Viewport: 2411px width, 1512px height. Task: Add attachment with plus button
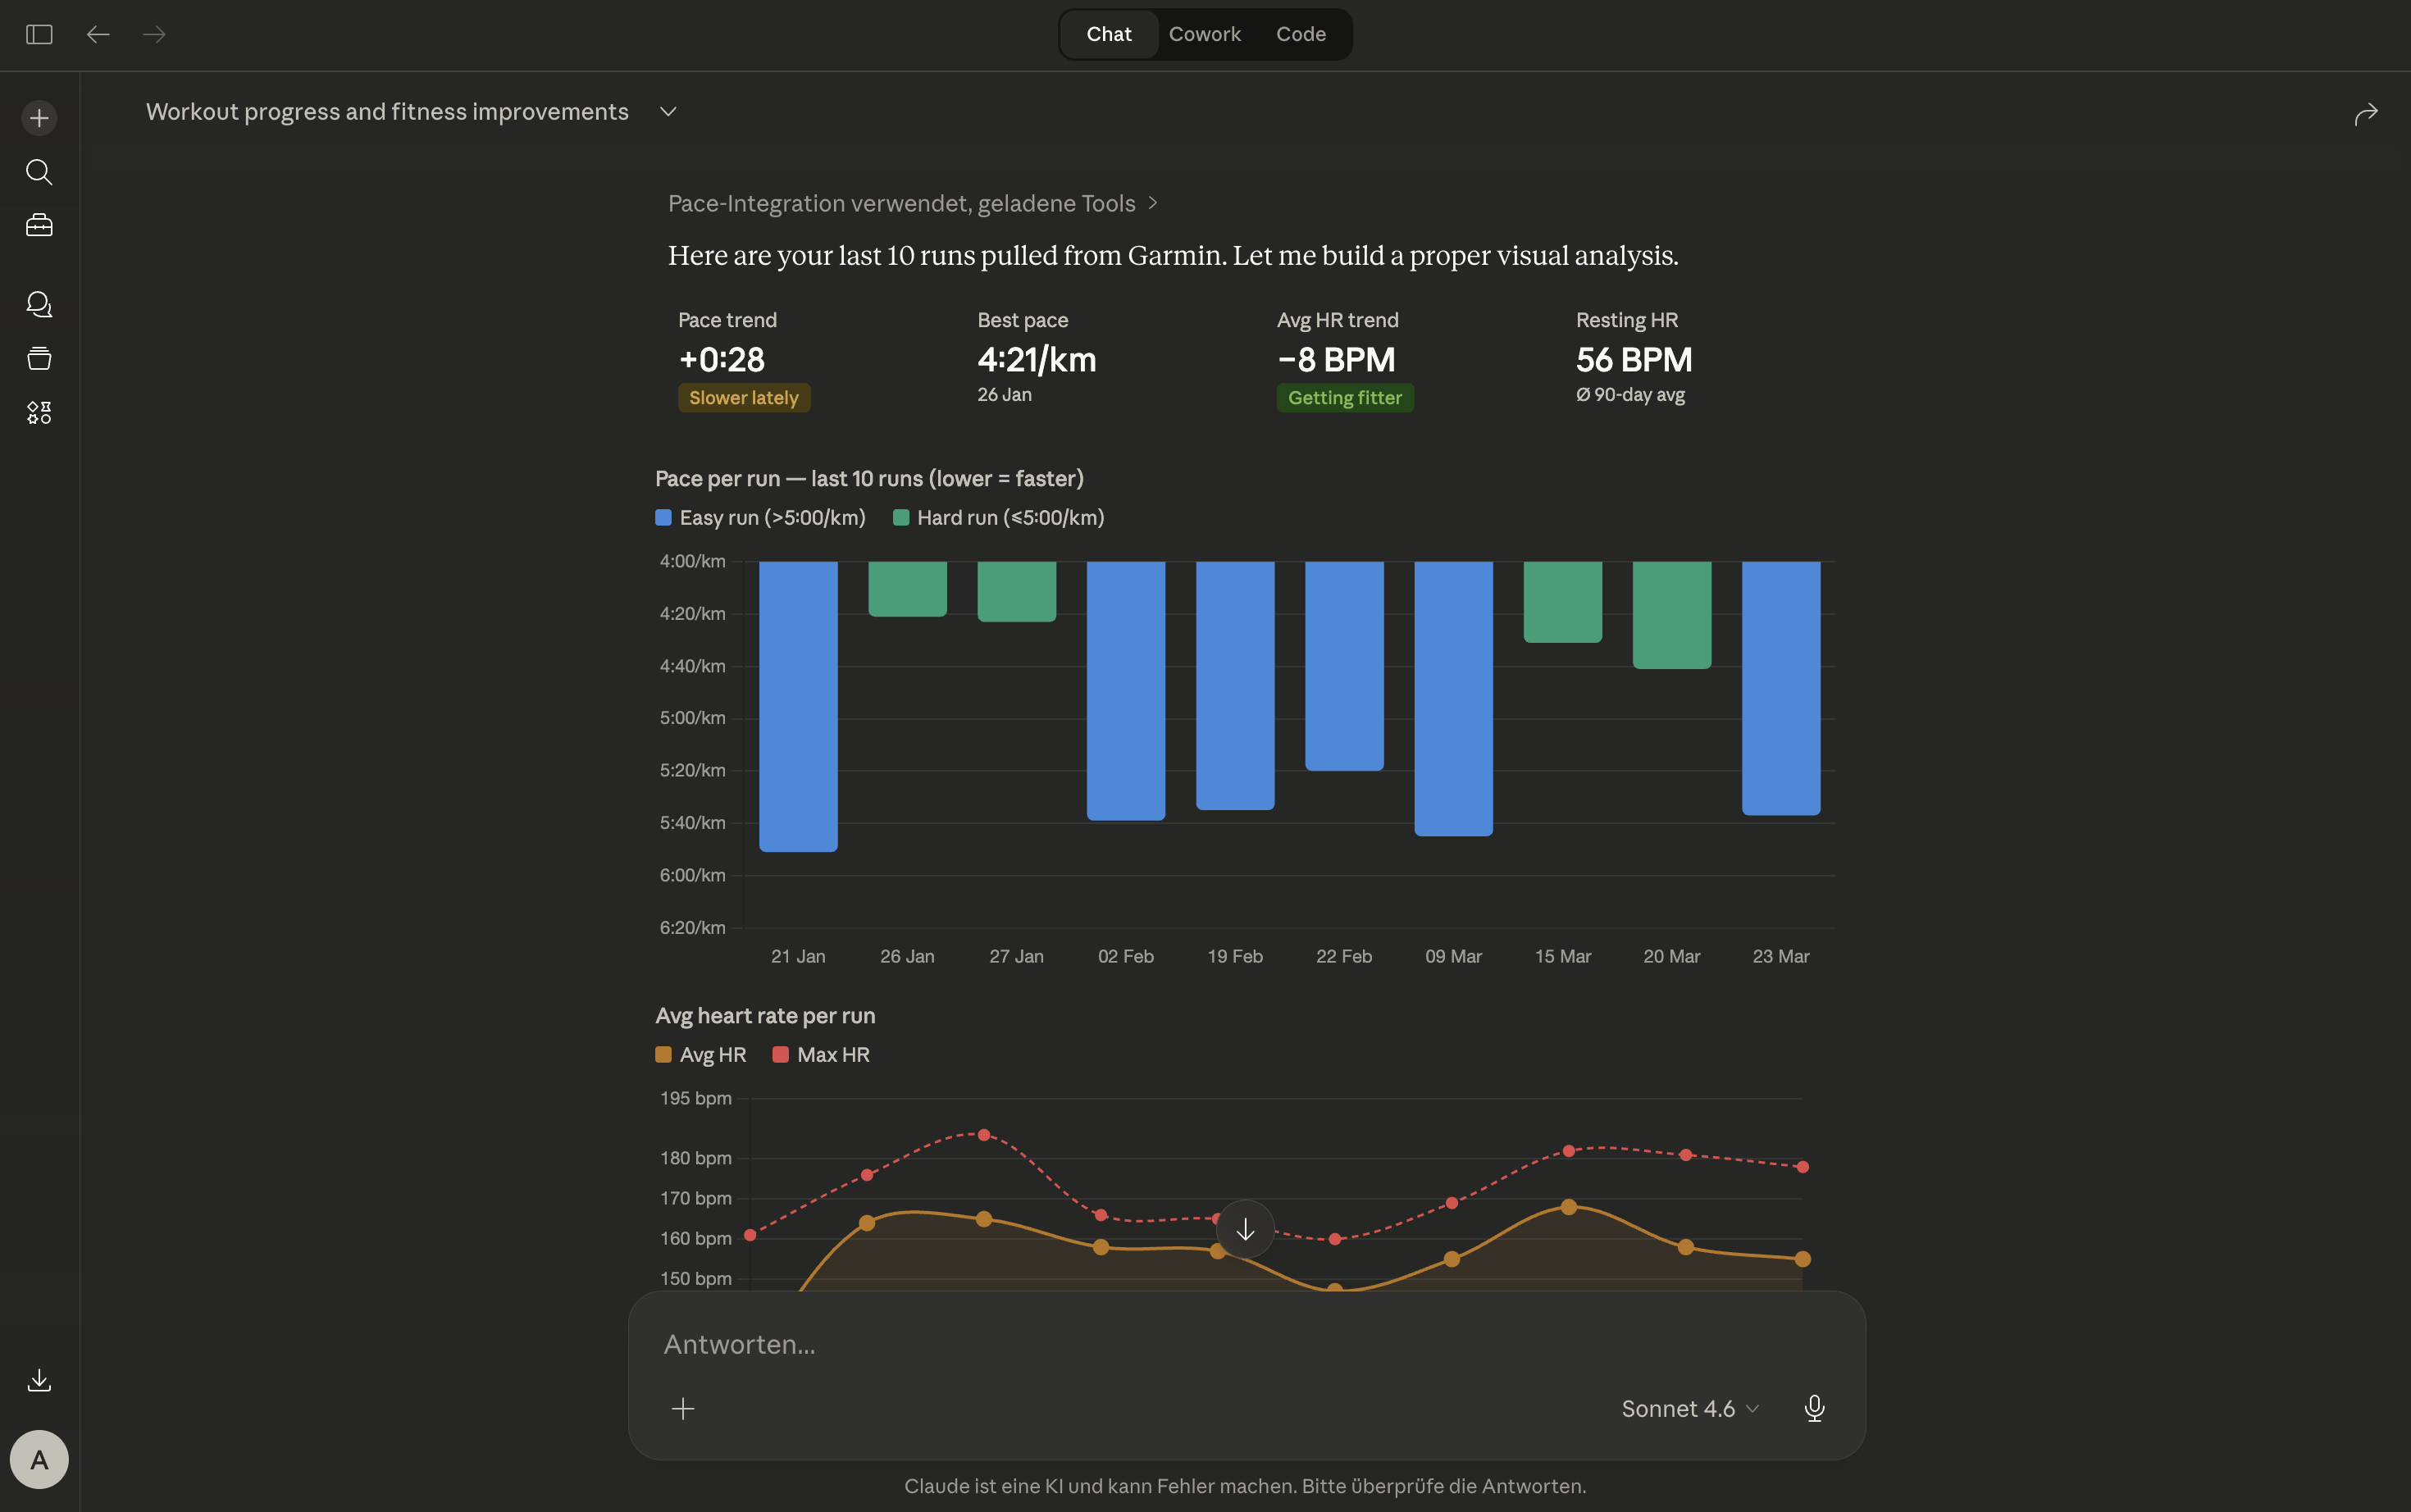click(683, 1408)
